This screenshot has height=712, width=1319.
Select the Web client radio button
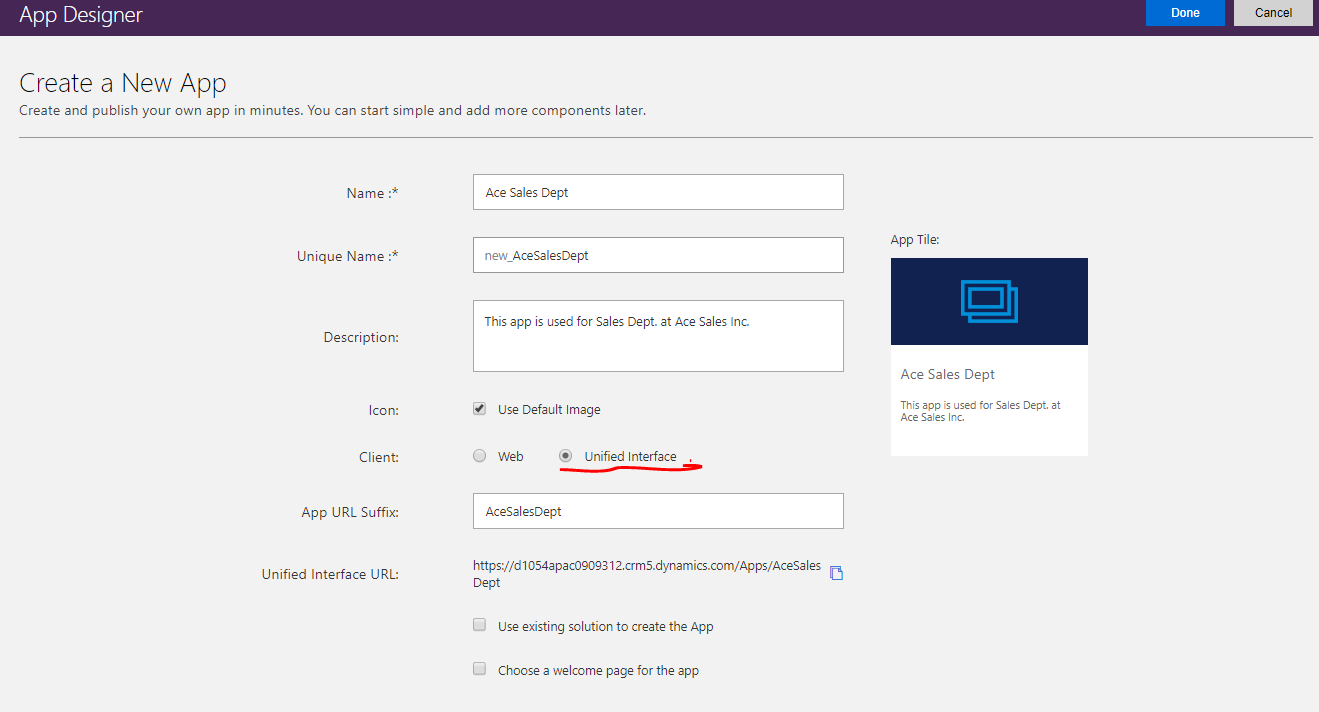click(x=480, y=456)
